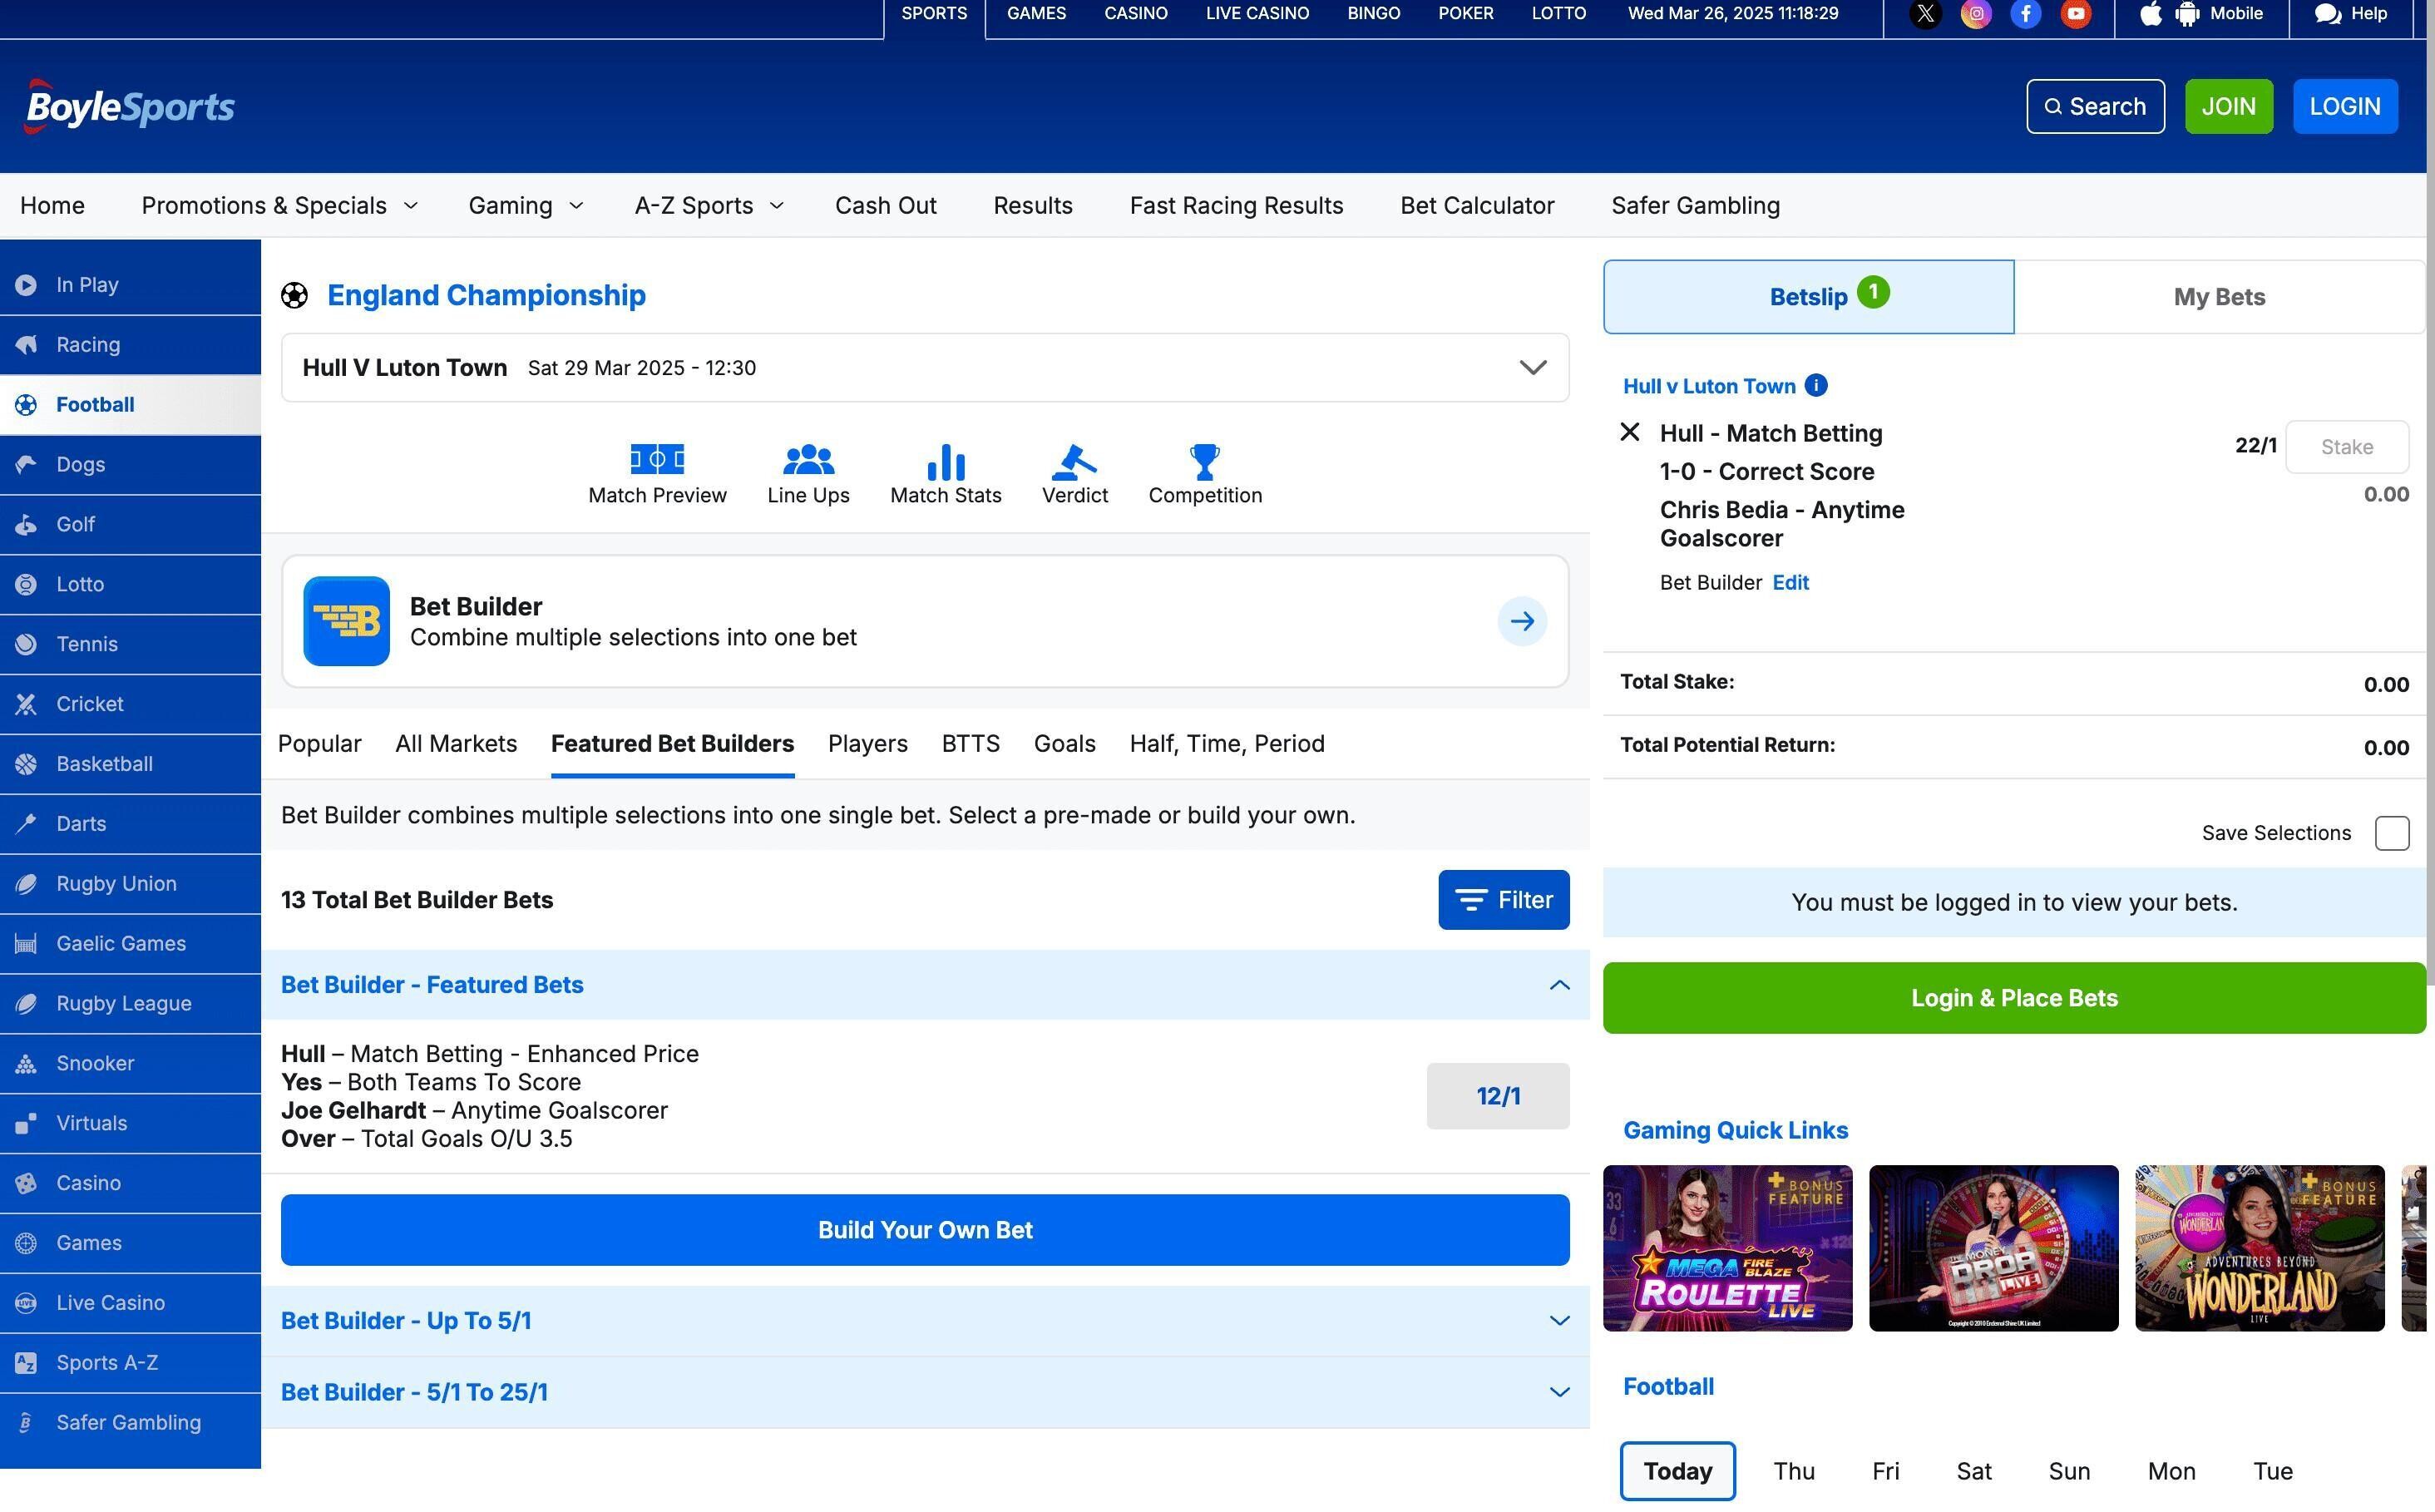
Task: Expand Bet Builder - Up To 5/1
Action: click(925, 1321)
